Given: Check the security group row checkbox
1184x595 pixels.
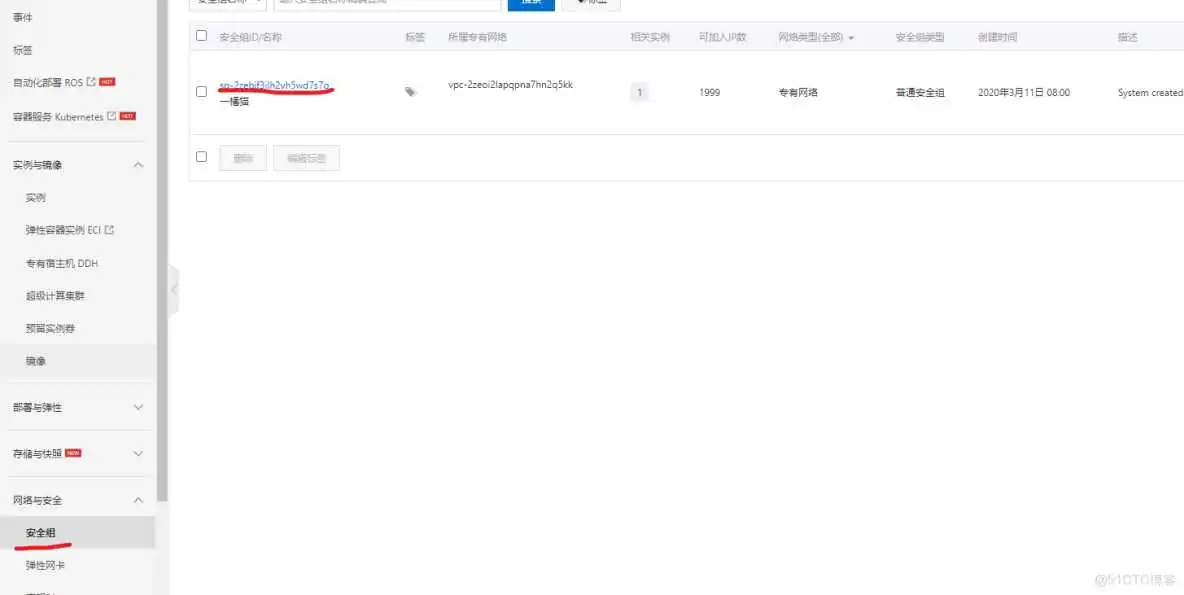Looking at the screenshot, I should click(202, 91).
